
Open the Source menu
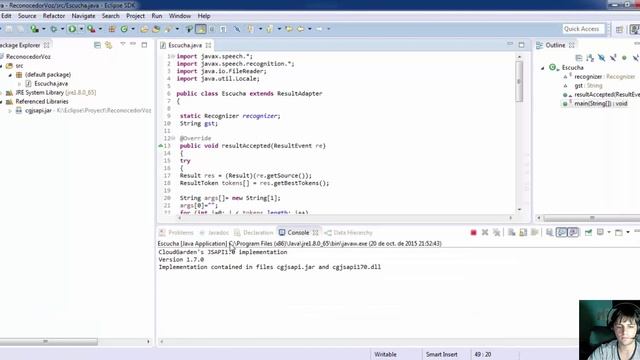(27, 16)
